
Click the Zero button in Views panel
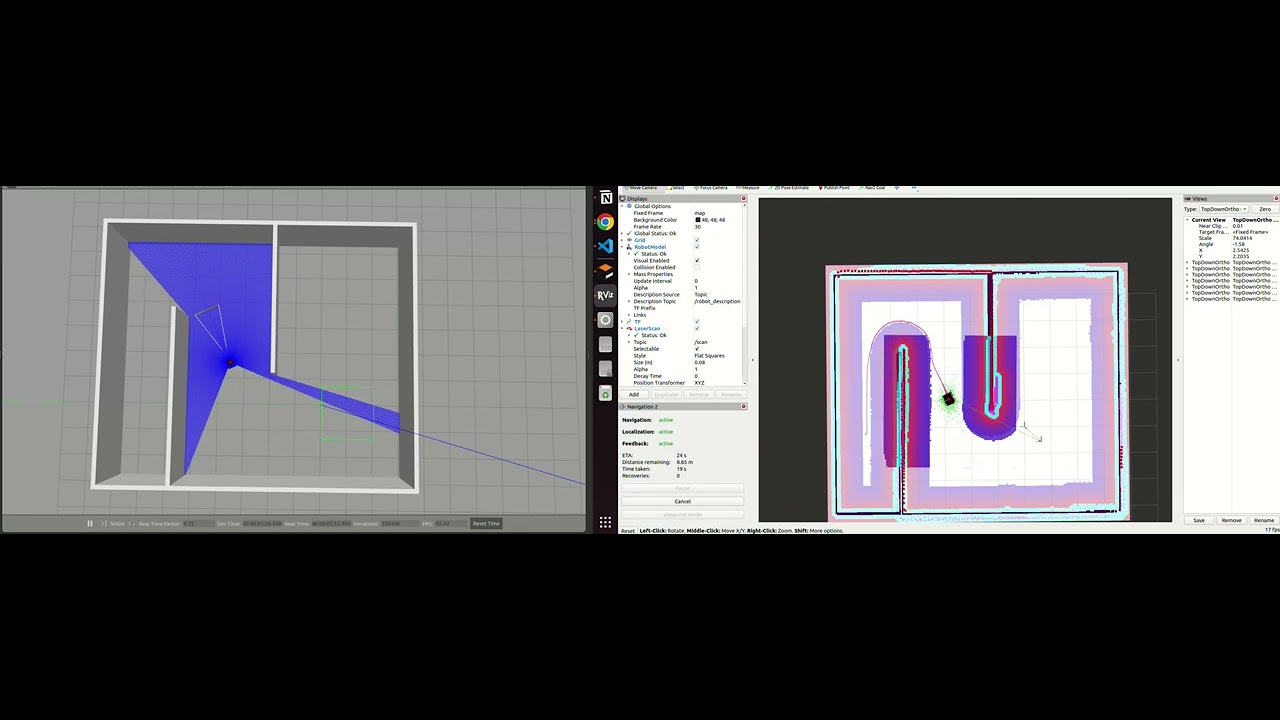point(1265,209)
